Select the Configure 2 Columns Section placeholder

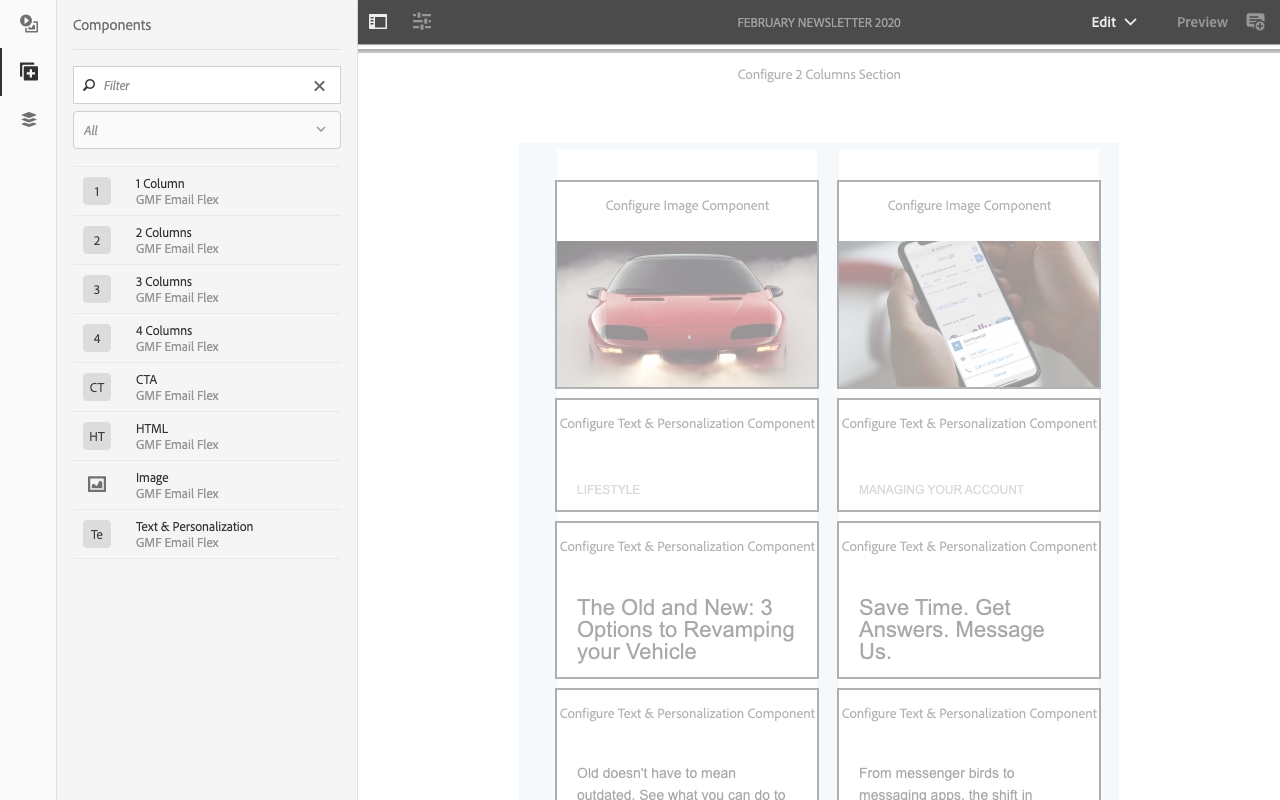coord(819,74)
